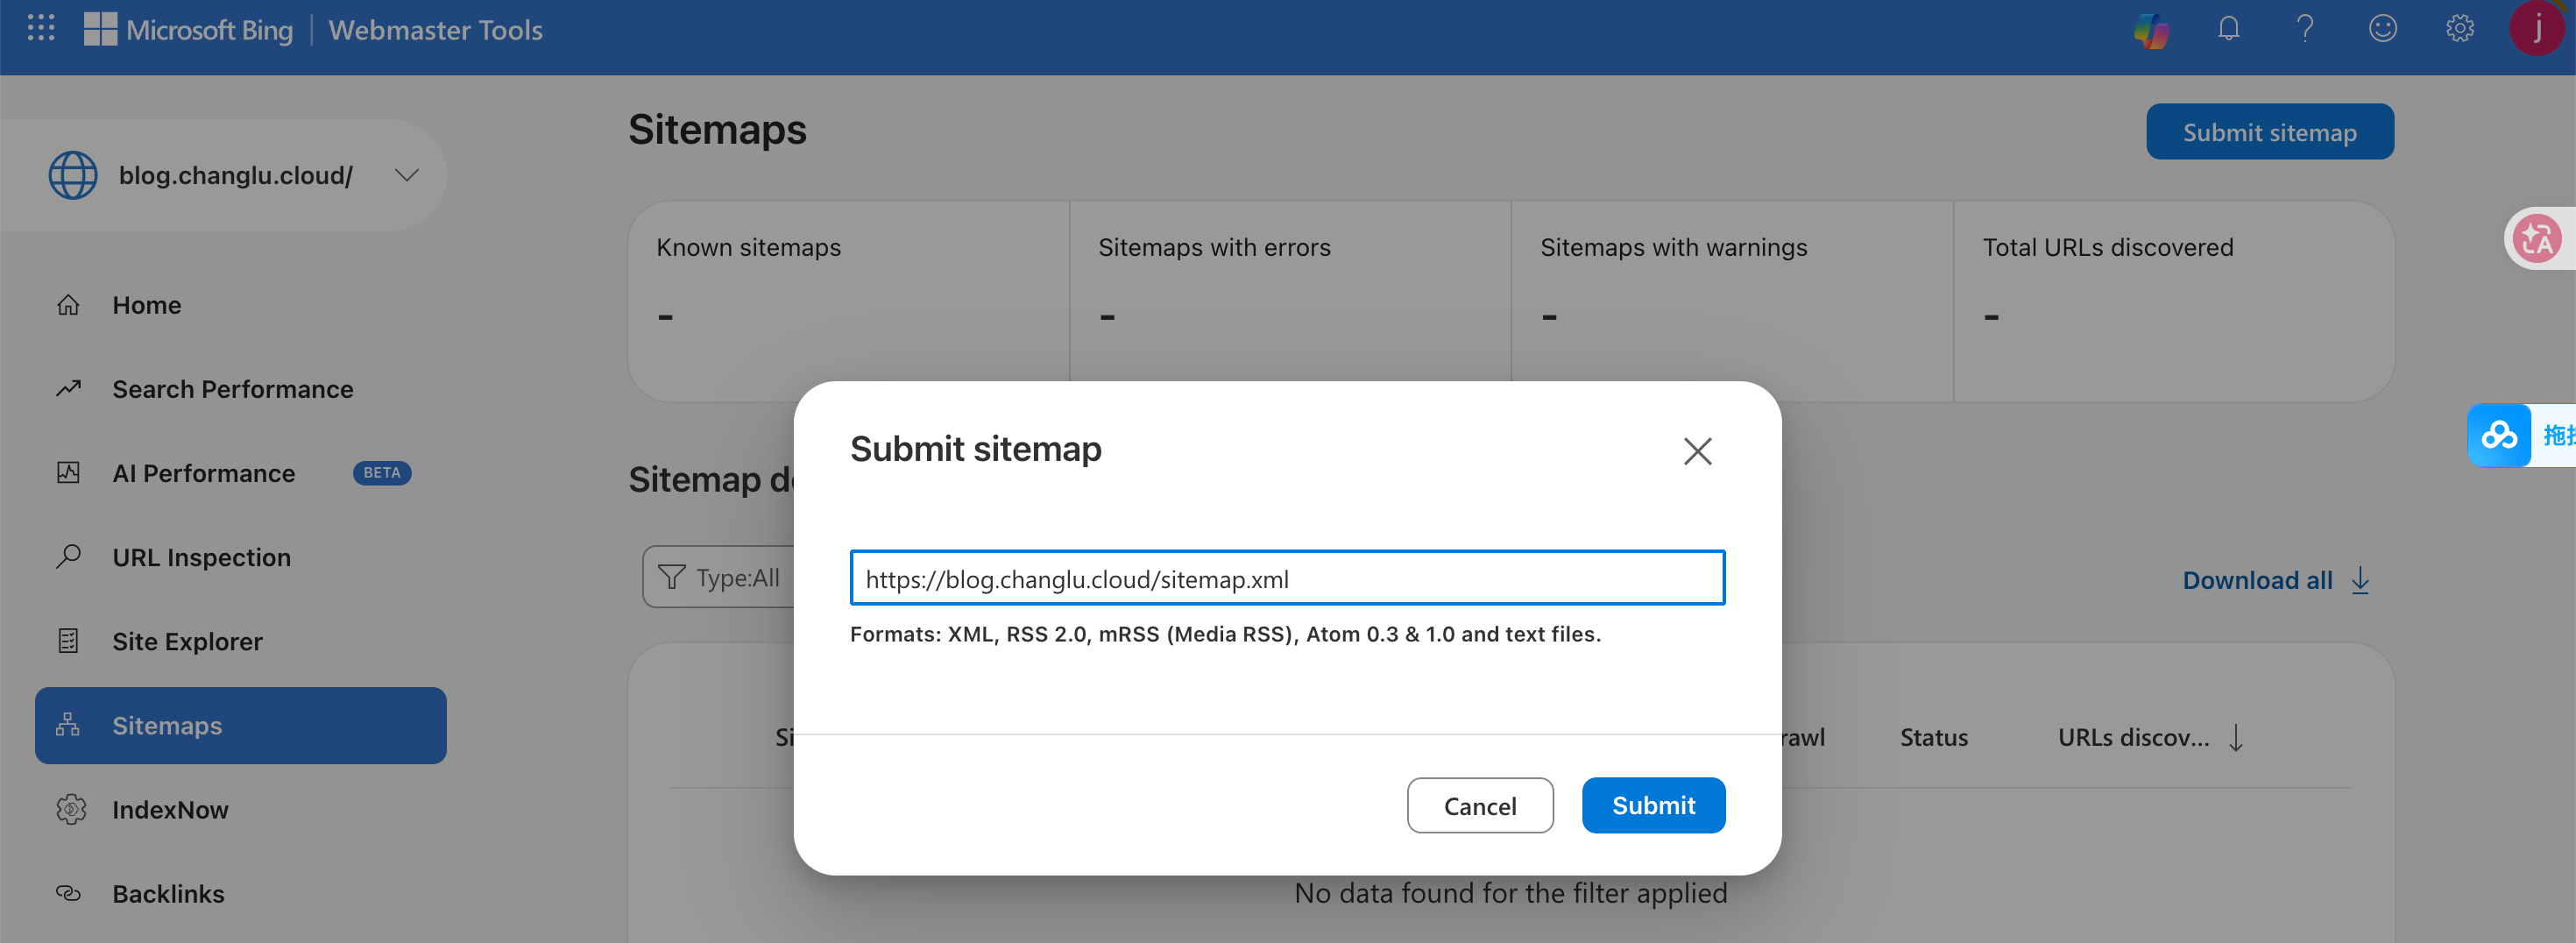Open the Type:All filter

click(719, 577)
